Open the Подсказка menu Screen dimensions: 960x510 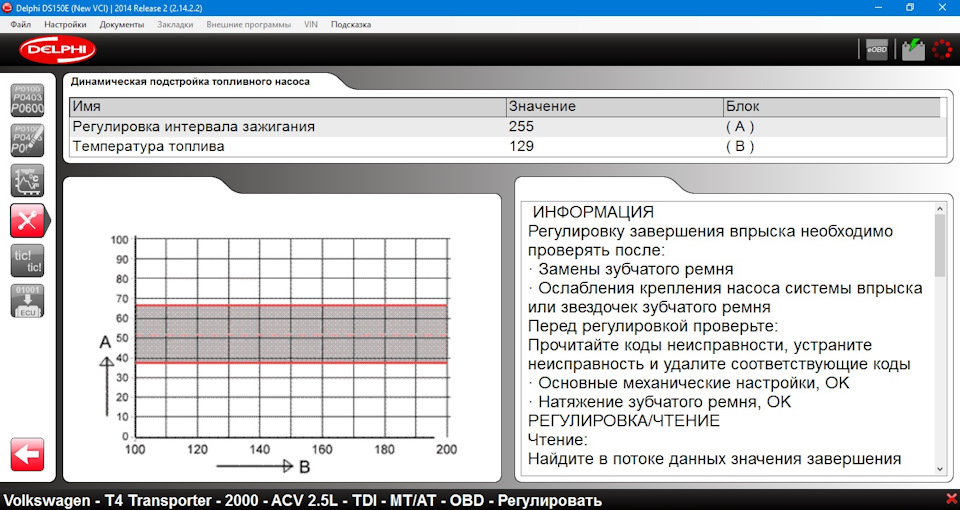click(x=351, y=24)
